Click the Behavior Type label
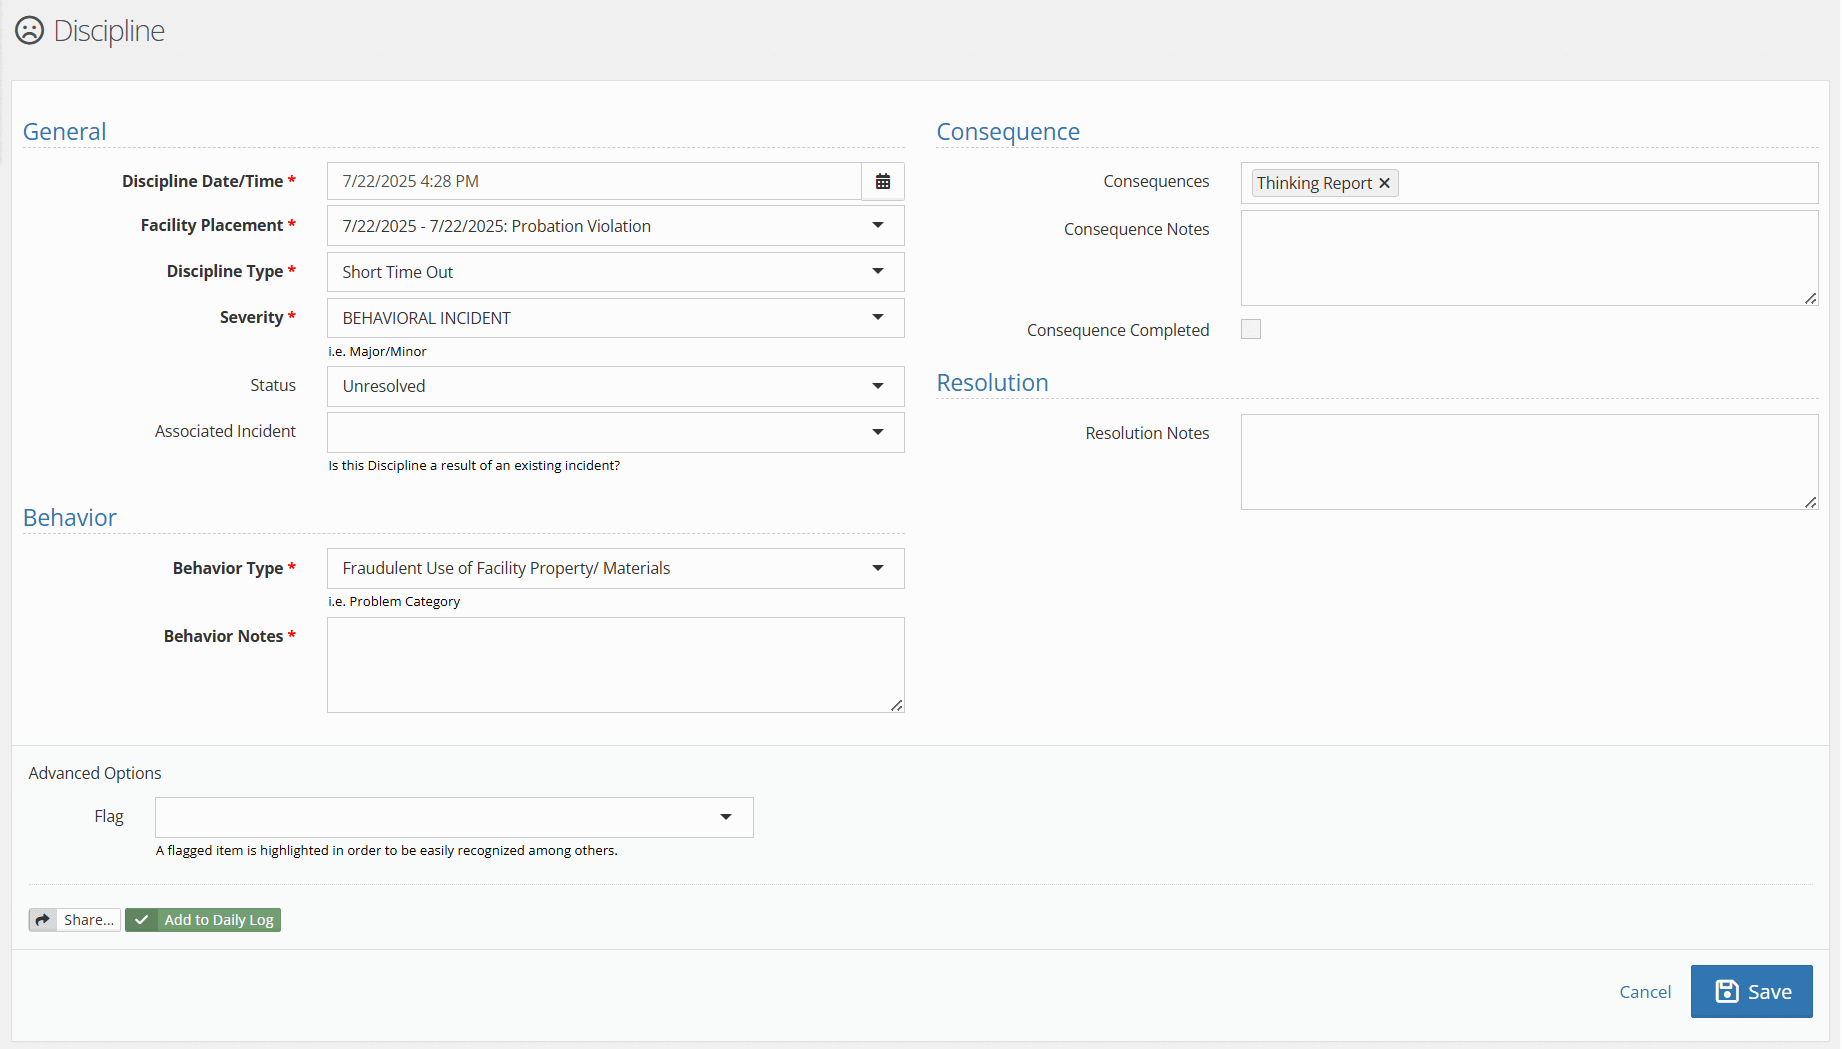The height and width of the screenshot is (1049, 1842). 228,568
